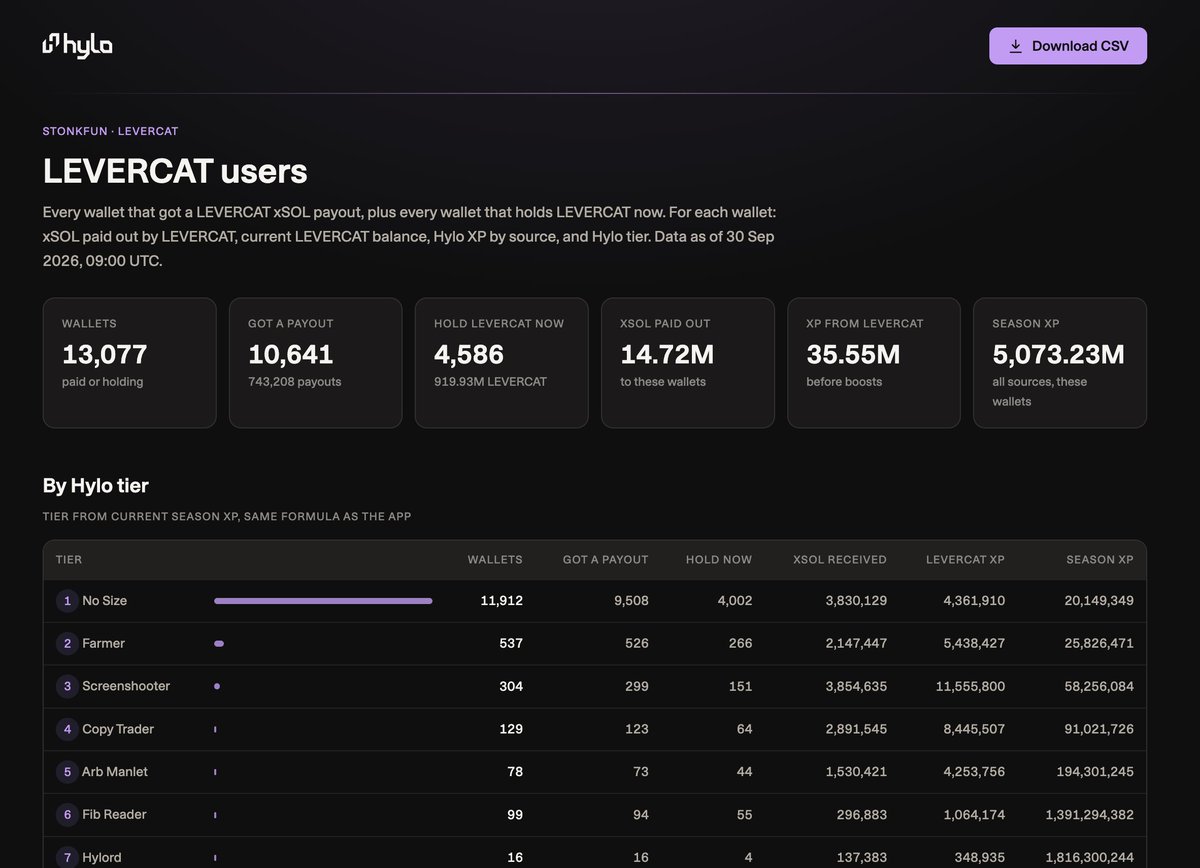This screenshot has width=1200, height=868.
Task: Click the 743,208 payouts subtext
Action: pyautogui.click(x=294, y=382)
